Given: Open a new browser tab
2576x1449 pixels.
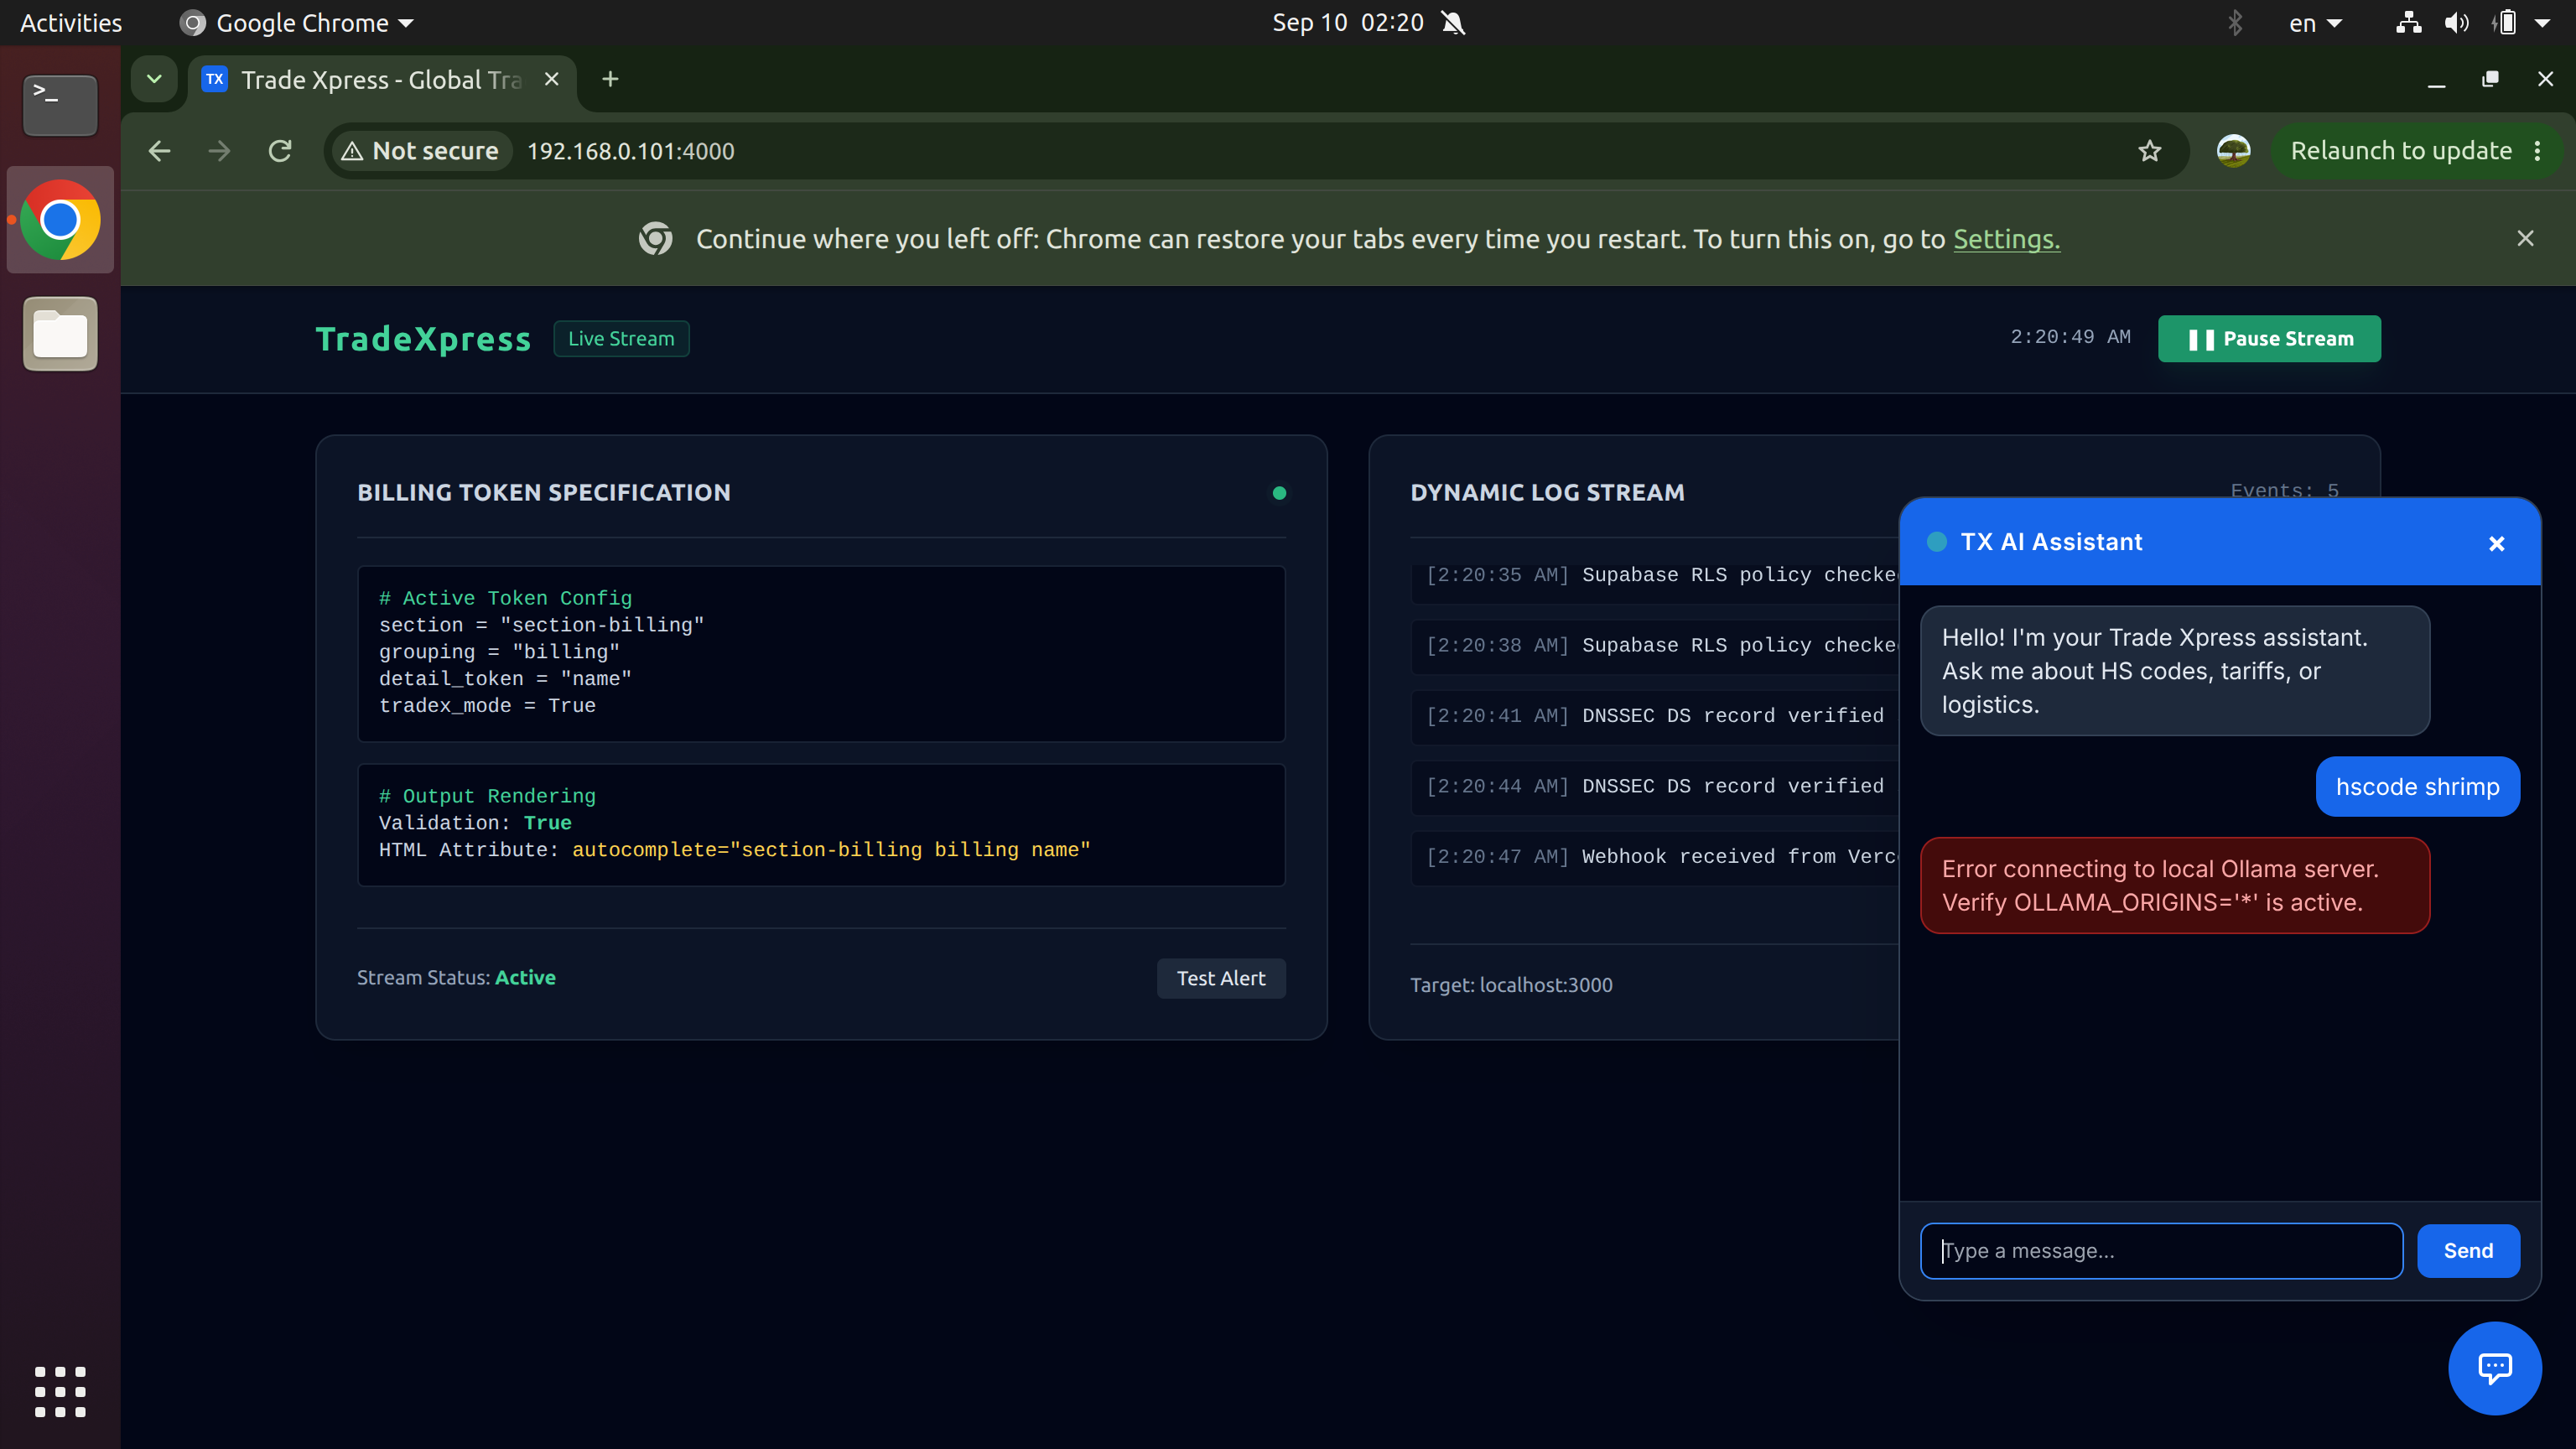Looking at the screenshot, I should pos(610,79).
